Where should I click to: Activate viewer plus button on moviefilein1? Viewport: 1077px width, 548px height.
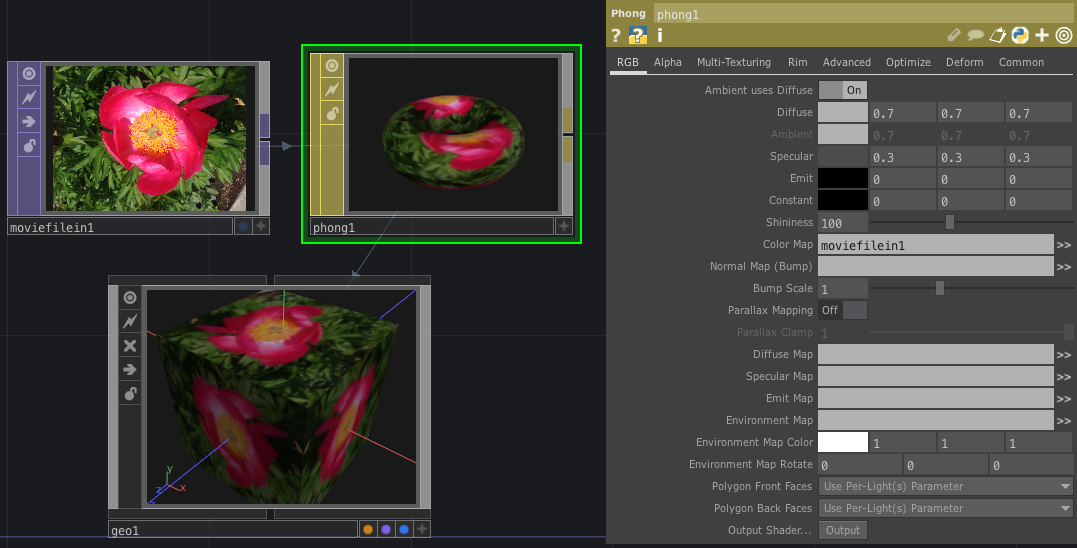(261, 226)
